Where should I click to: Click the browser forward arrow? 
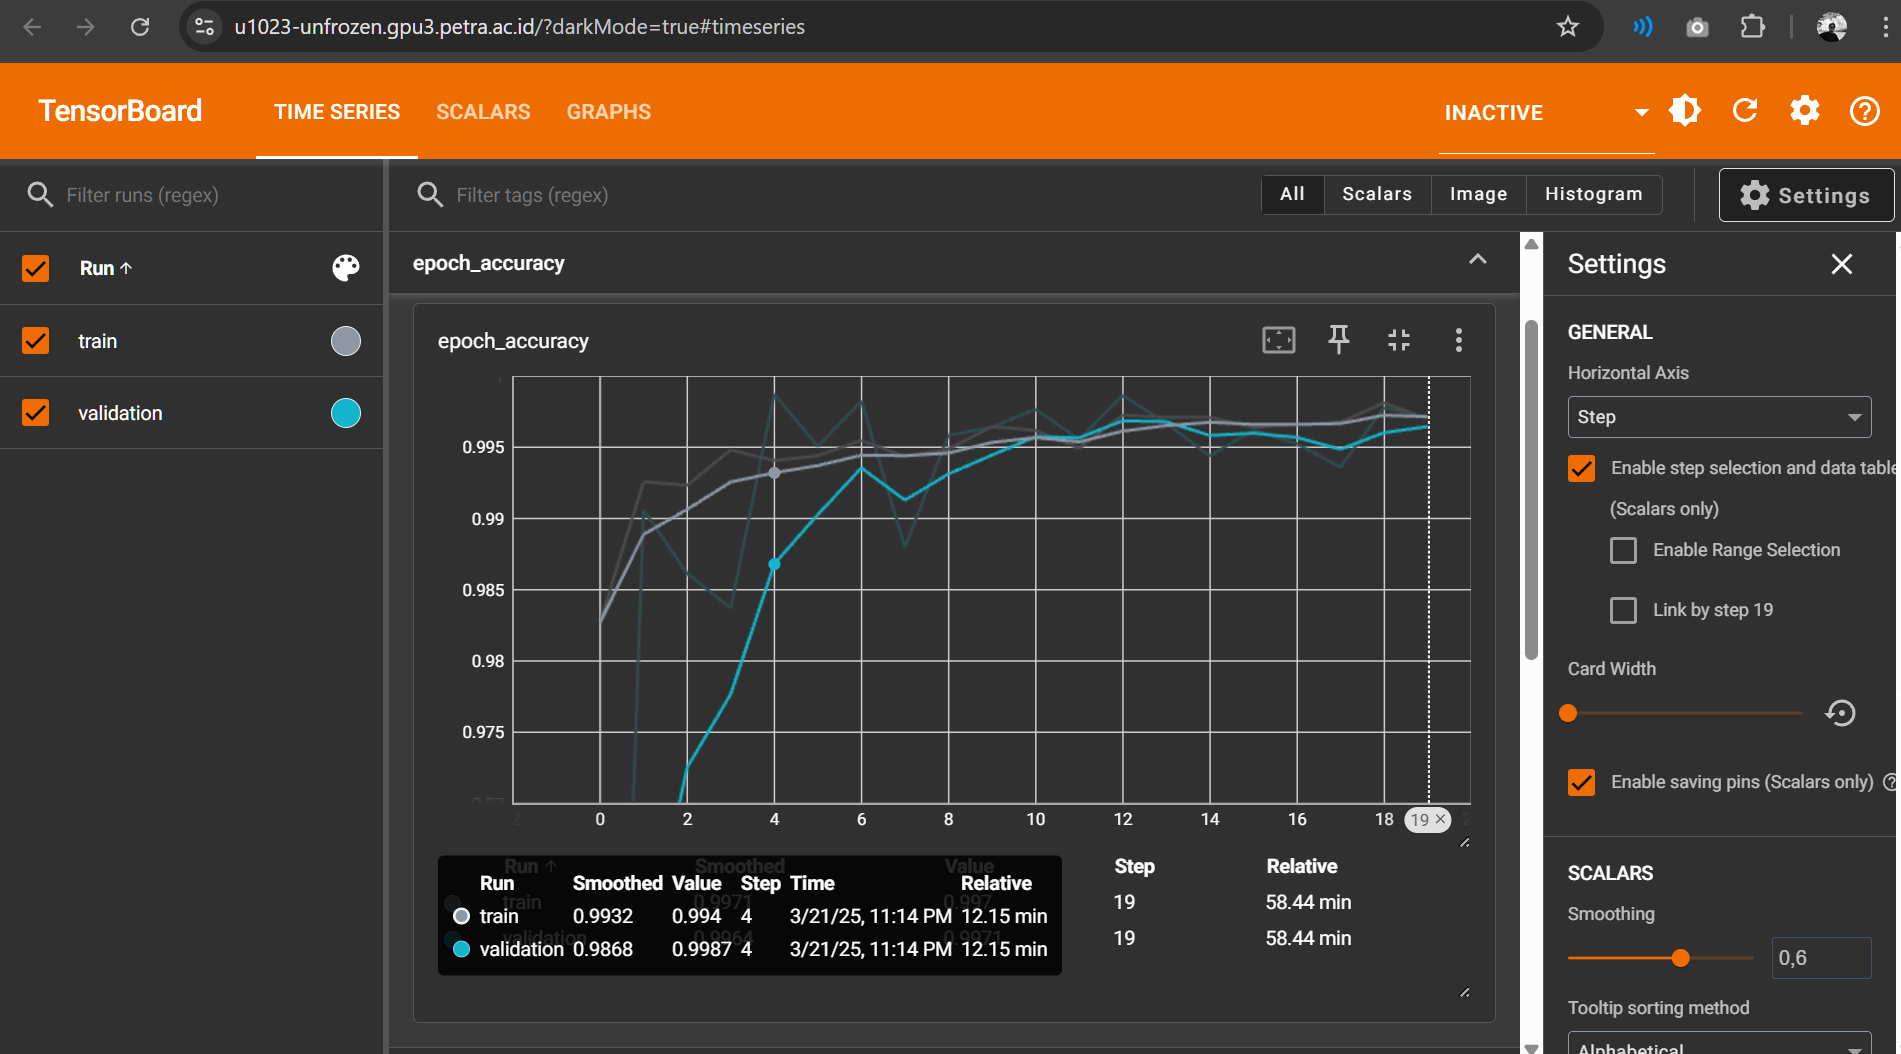86,27
